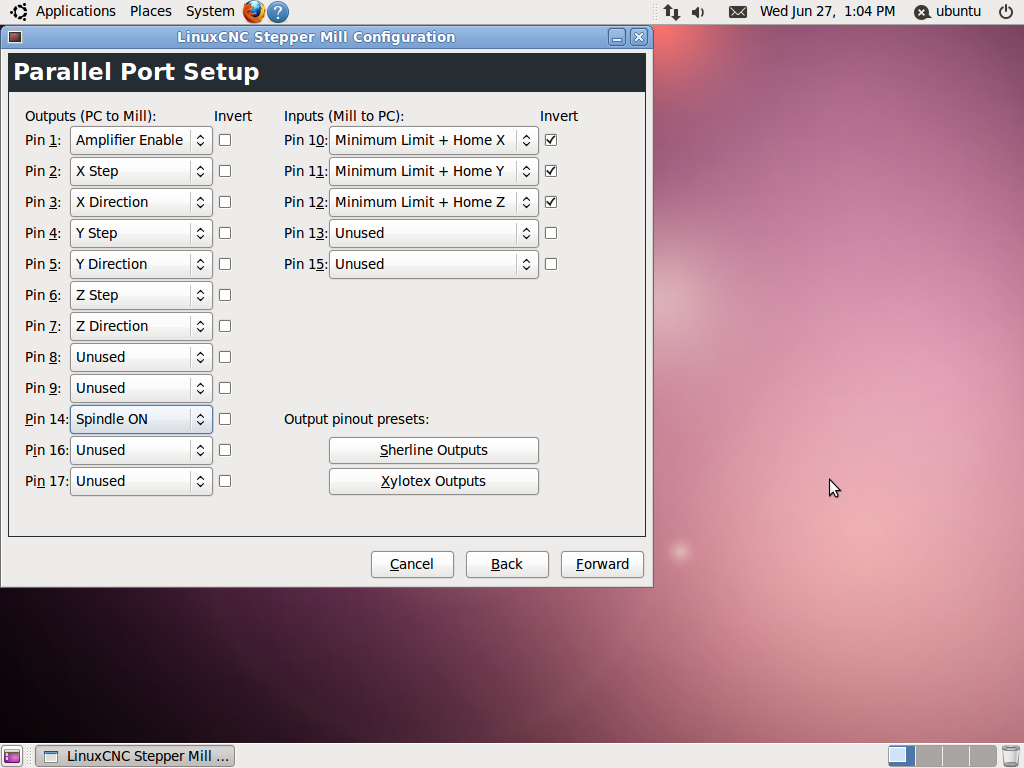1024x768 pixels.
Task: Toggle Invert for Pin 2 X Step
Action: (225, 171)
